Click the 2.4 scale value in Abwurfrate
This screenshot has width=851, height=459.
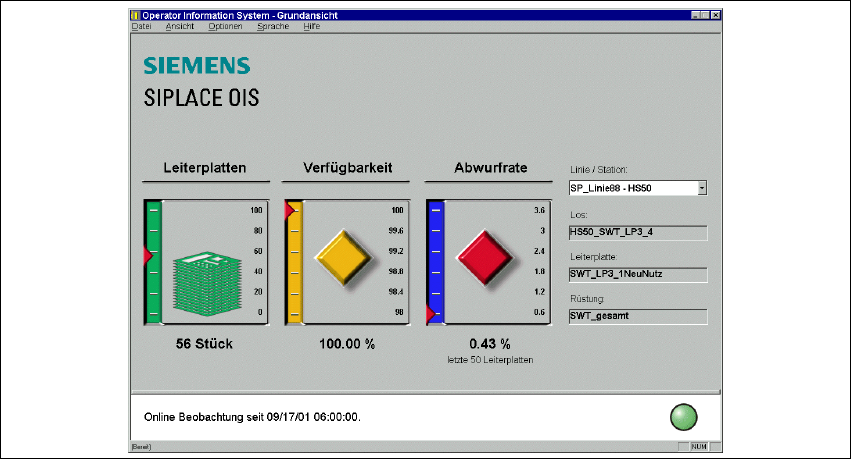539,251
